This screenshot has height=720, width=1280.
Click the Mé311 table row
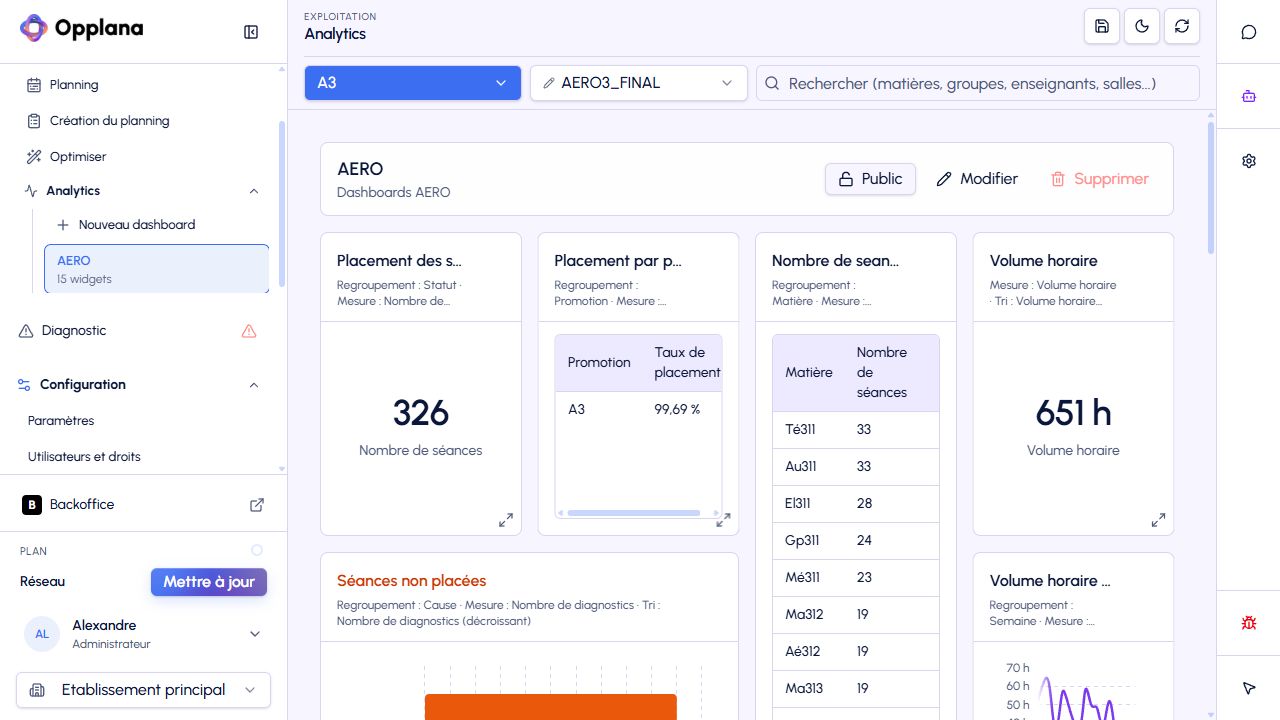pyautogui.click(x=856, y=578)
